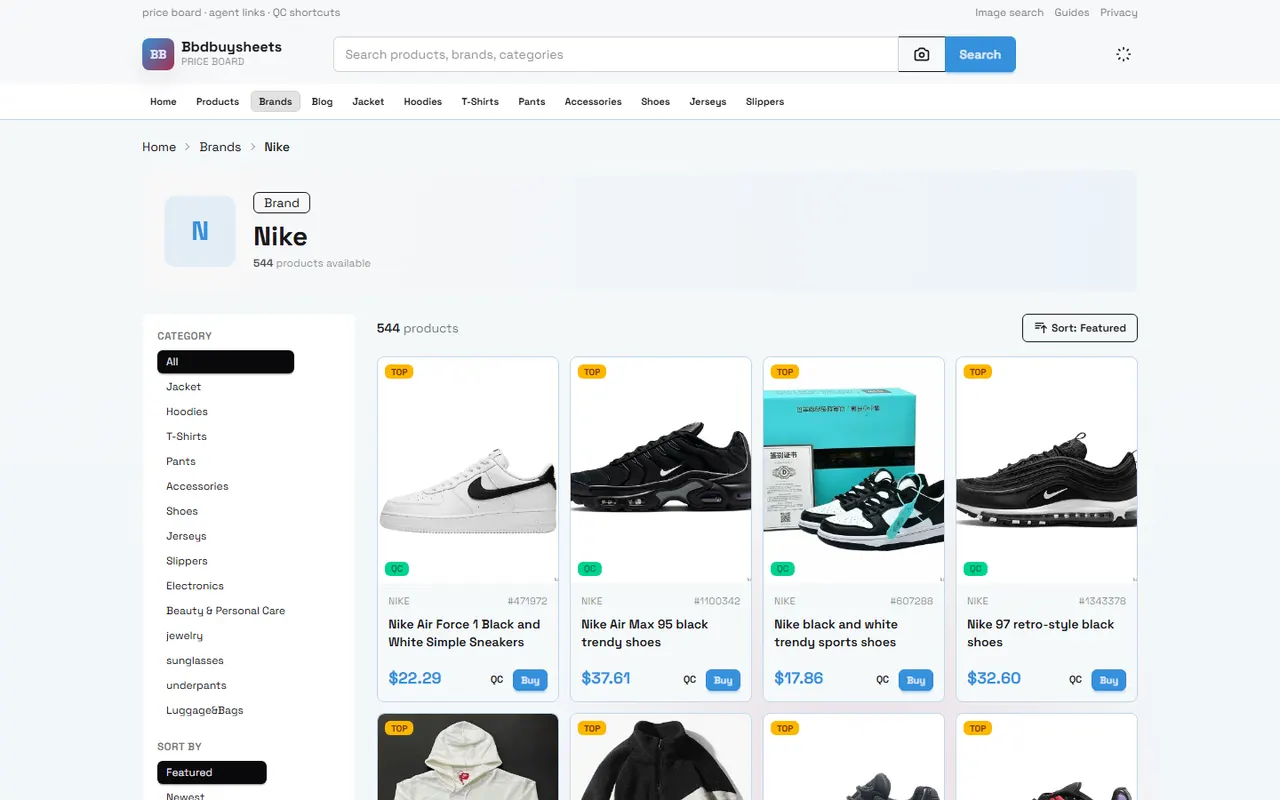Viewport: 1280px width, 800px height.
Task: Click the TOP badge on Air Force 1 card
Action: [x=399, y=372]
